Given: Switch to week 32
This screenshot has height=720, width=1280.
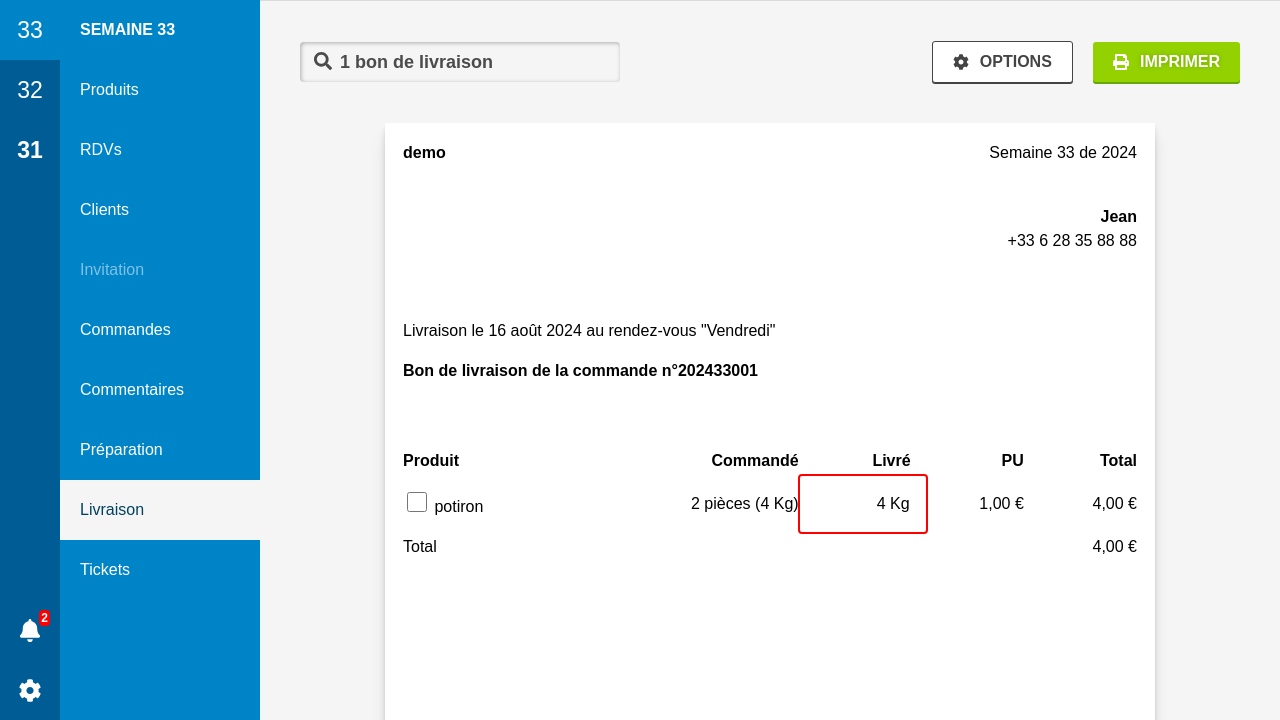Looking at the screenshot, I should pos(30,90).
